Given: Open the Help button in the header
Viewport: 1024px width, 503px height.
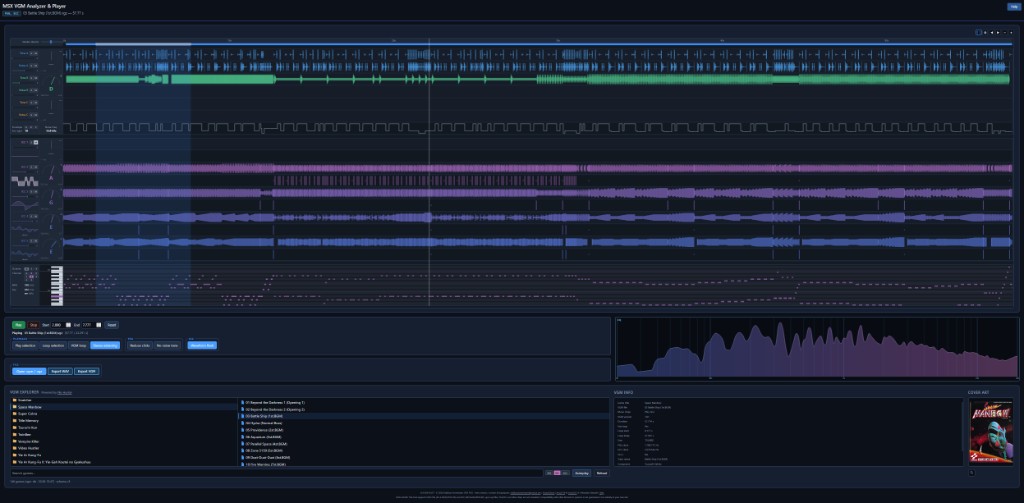Looking at the screenshot, I should click(1014, 7).
